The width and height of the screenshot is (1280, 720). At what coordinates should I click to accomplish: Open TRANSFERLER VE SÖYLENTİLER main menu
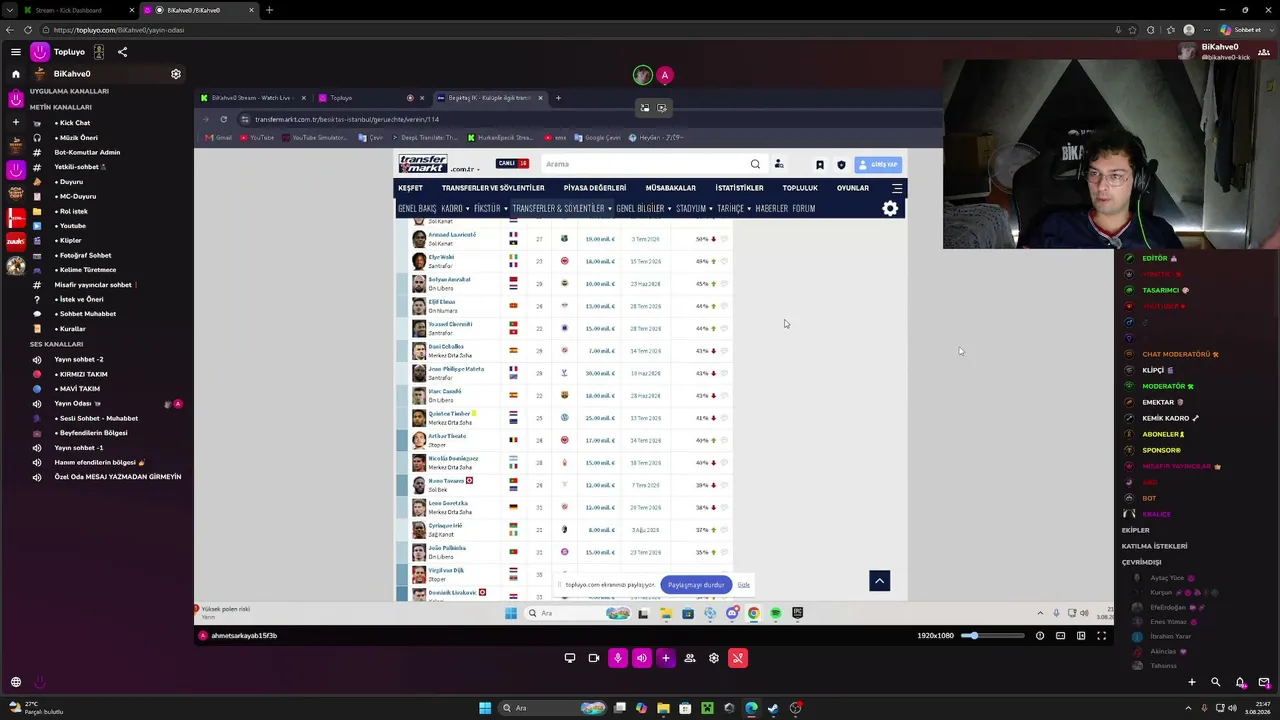(x=493, y=188)
